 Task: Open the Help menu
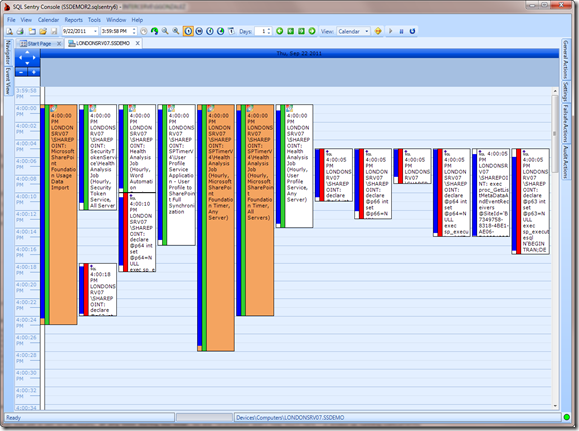tap(137, 20)
